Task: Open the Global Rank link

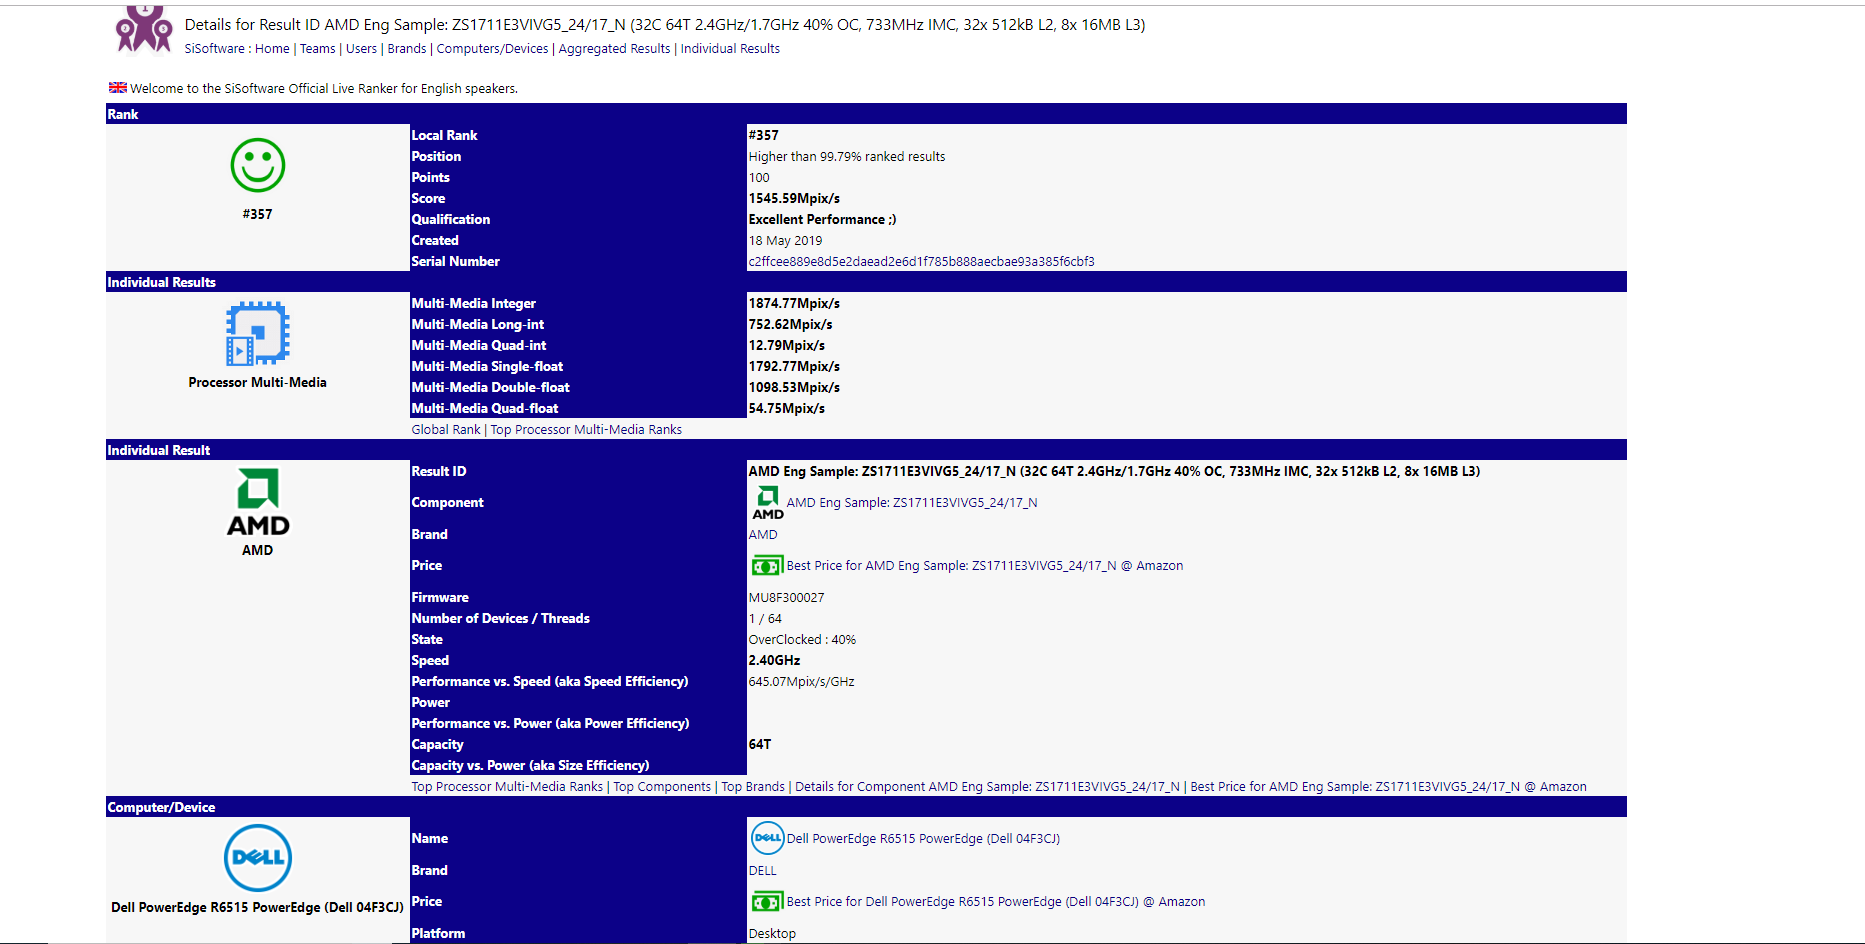Action: pos(446,430)
